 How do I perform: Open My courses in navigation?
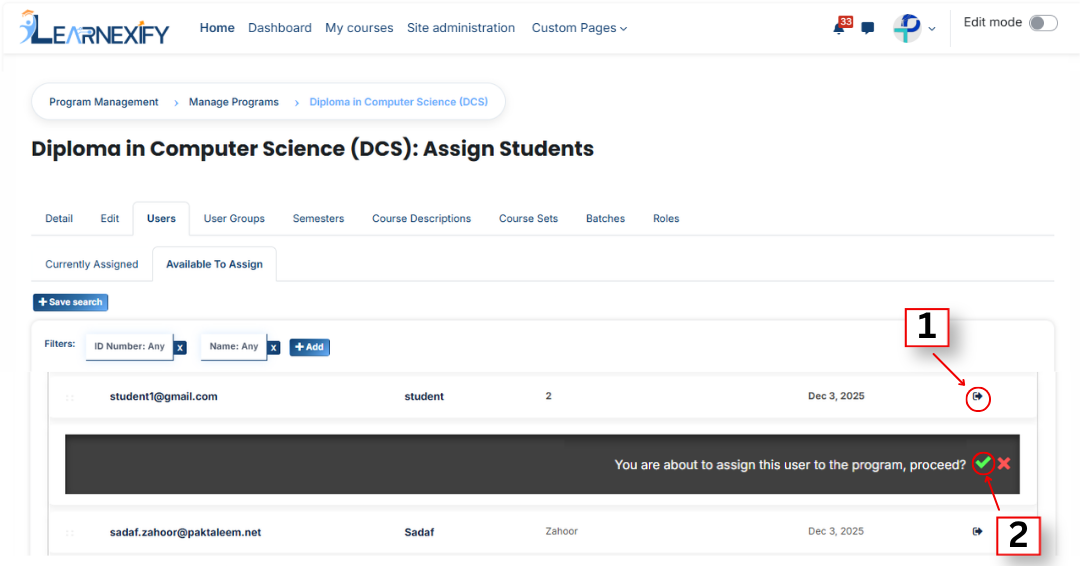pos(359,28)
